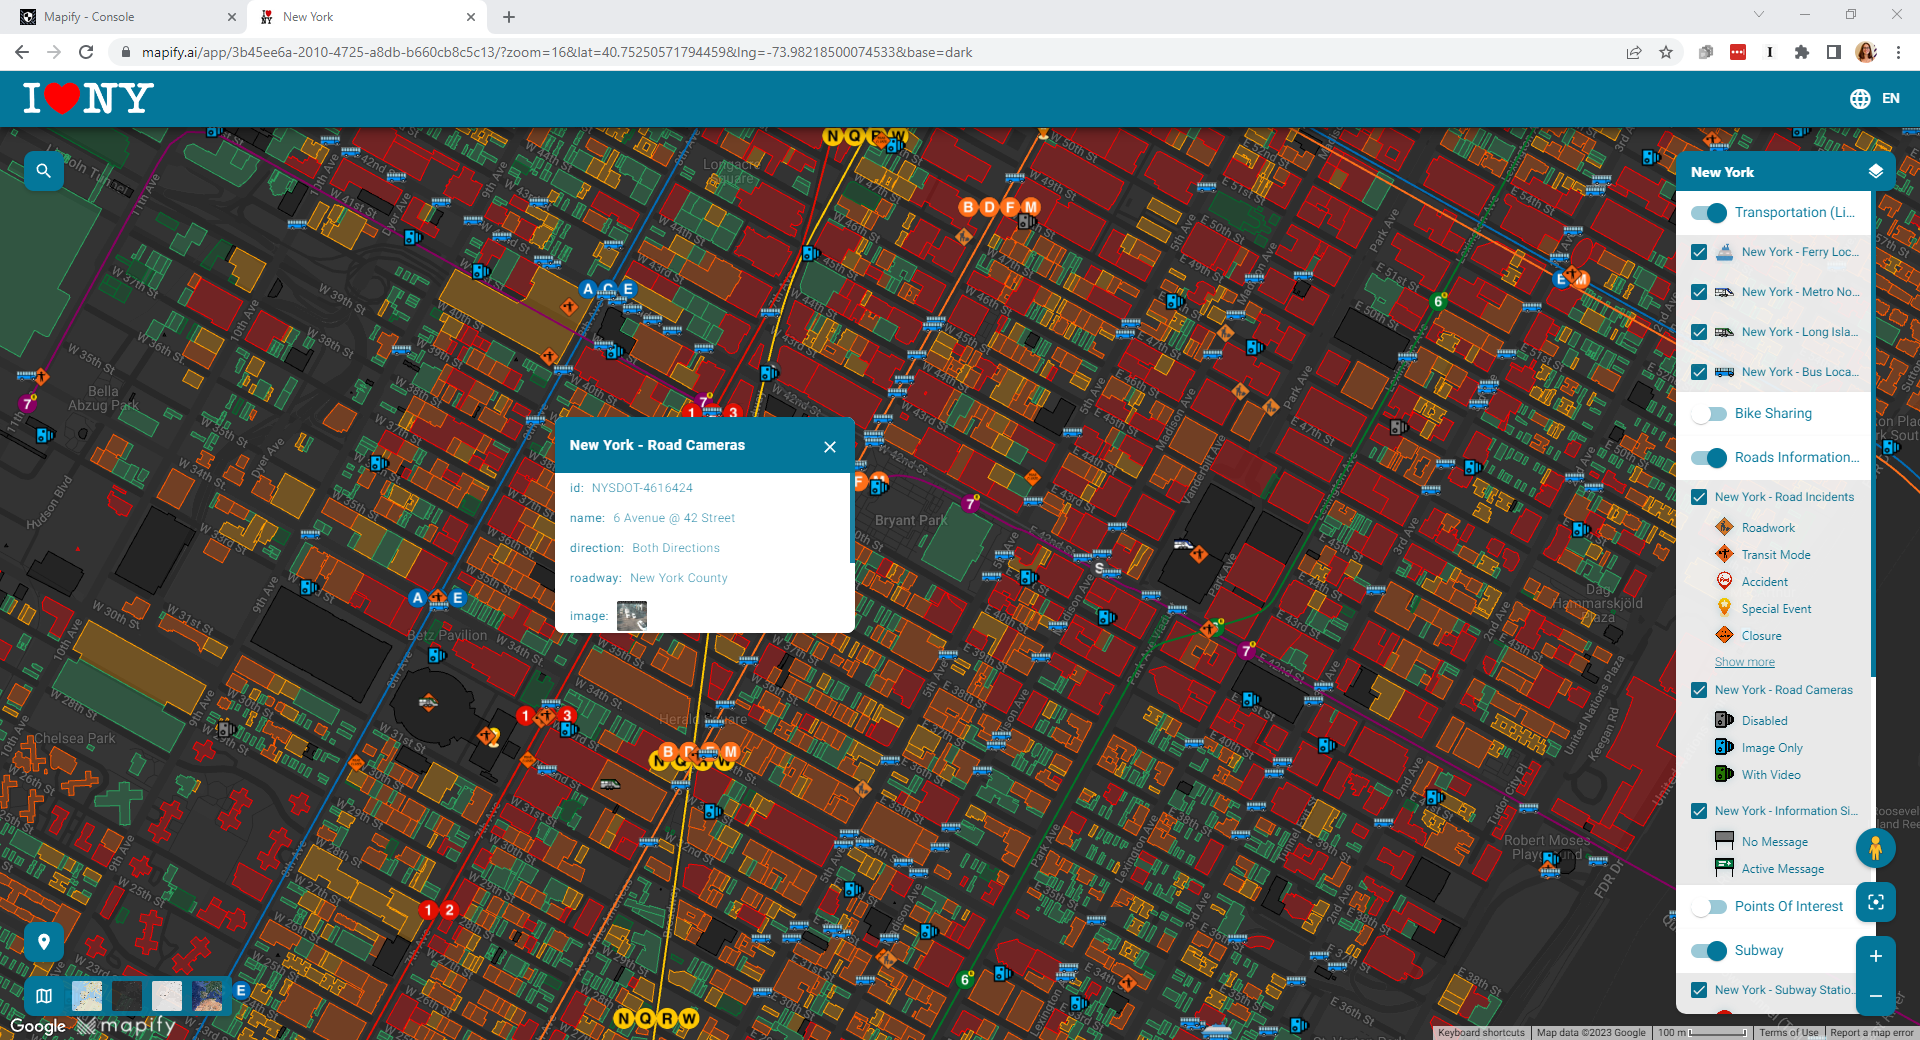Click the ferry icon beside Ferry Locations

tap(1724, 252)
